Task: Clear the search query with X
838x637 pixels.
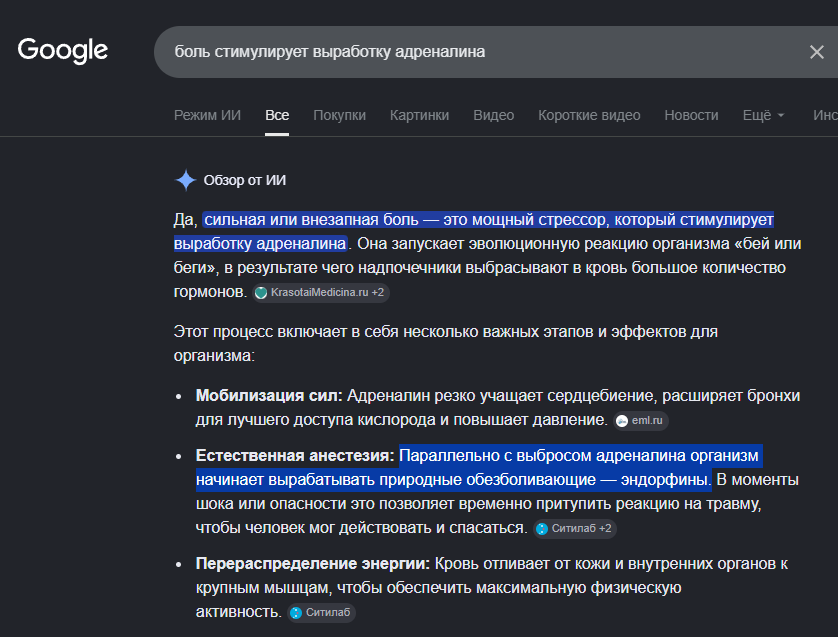Action: coord(816,52)
